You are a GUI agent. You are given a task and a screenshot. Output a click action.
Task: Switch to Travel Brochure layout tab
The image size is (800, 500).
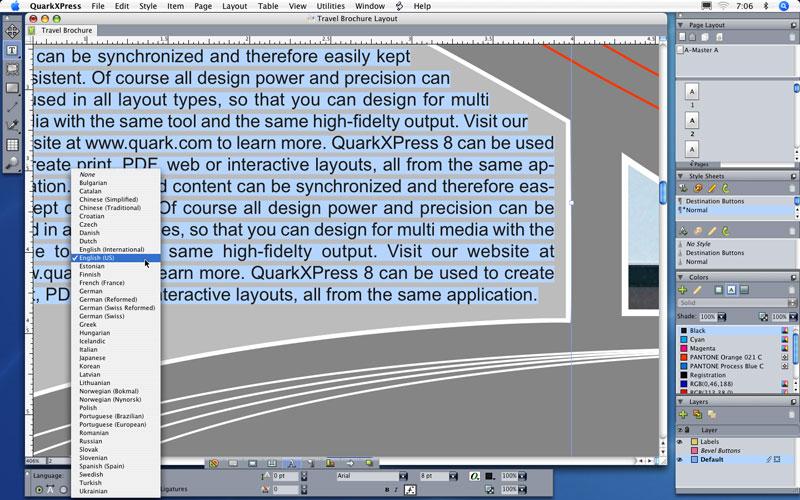tap(66, 30)
